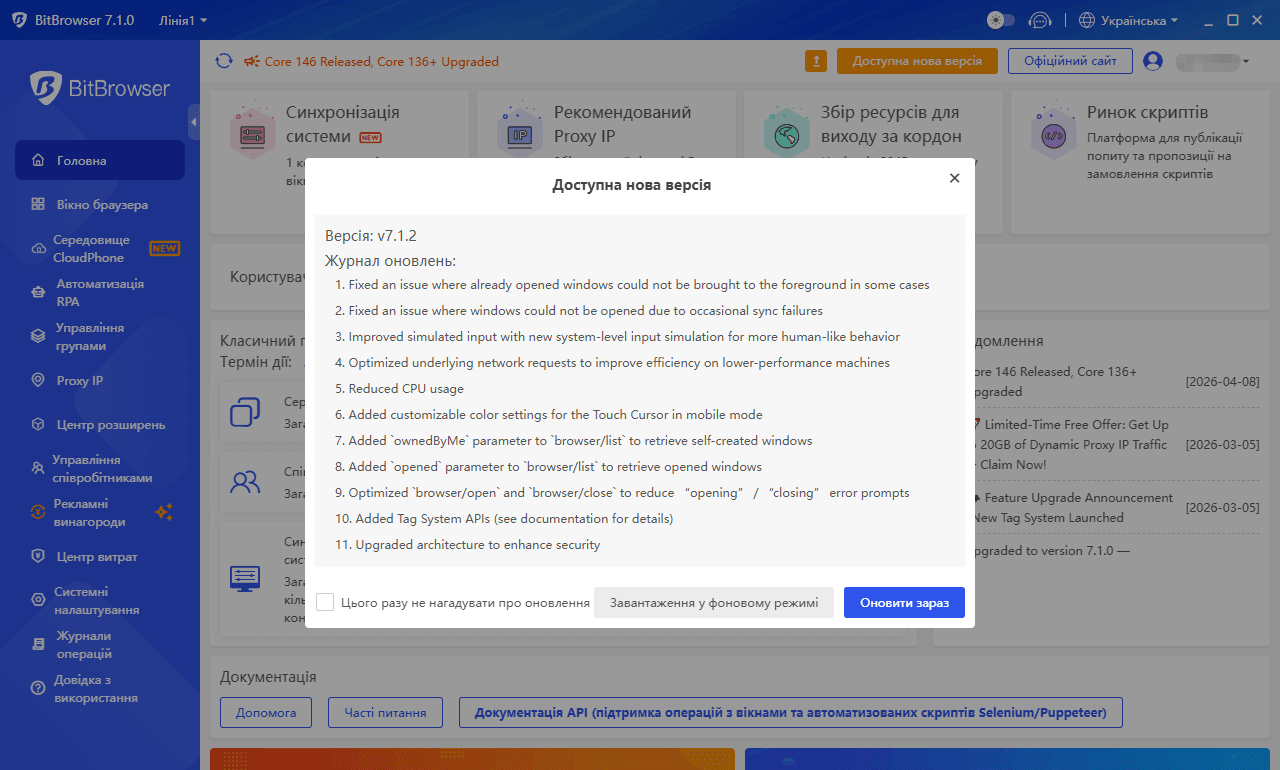Open the Документація API link

(790, 713)
